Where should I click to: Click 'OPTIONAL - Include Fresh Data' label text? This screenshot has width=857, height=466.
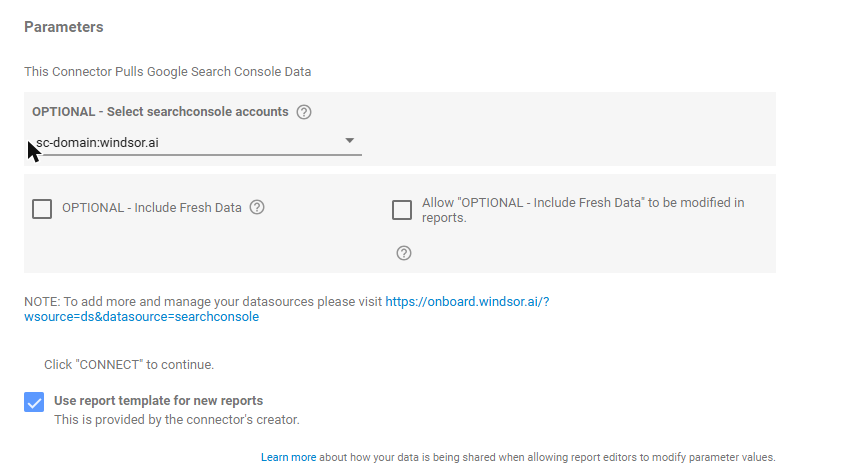tap(152, 208)
